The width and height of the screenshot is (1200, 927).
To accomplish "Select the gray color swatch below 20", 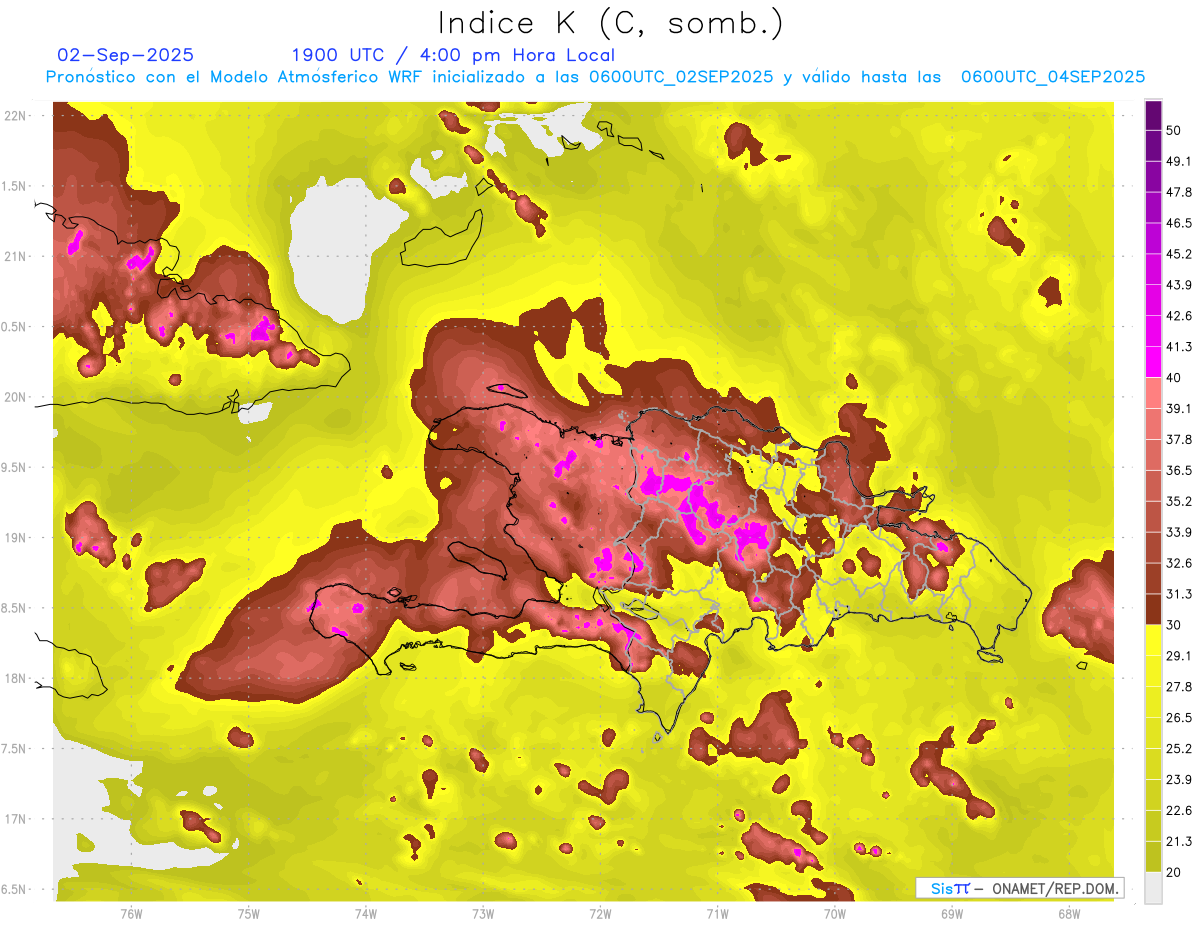I will pyautogui.click(x=1153, y=888).
